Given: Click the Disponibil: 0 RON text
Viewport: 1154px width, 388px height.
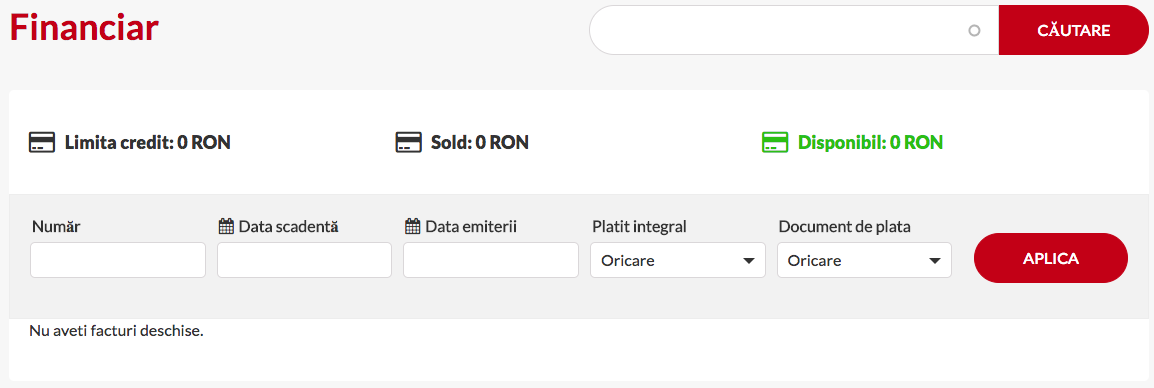Looking at the screenshot, I should (871, 142).
